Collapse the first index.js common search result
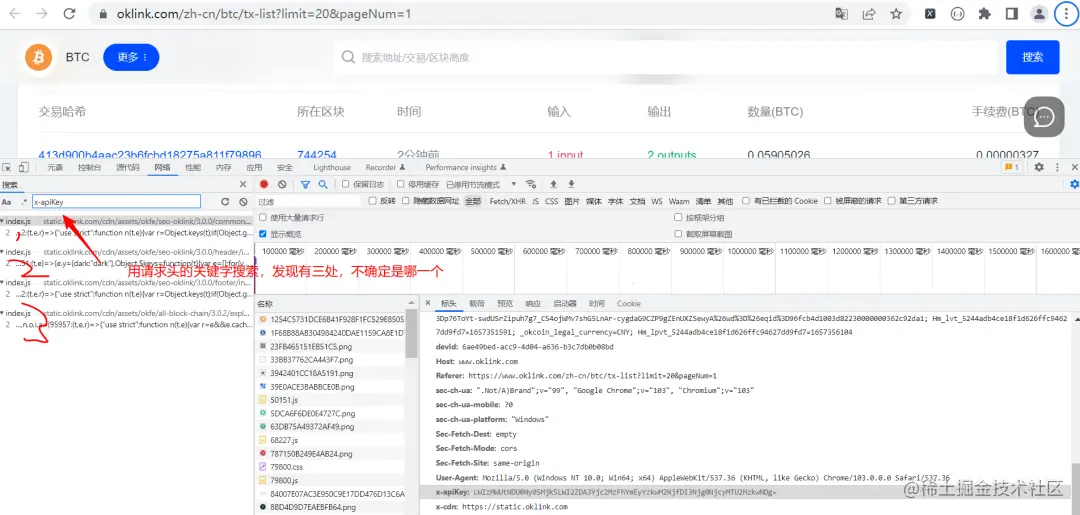 pos(3,222)
